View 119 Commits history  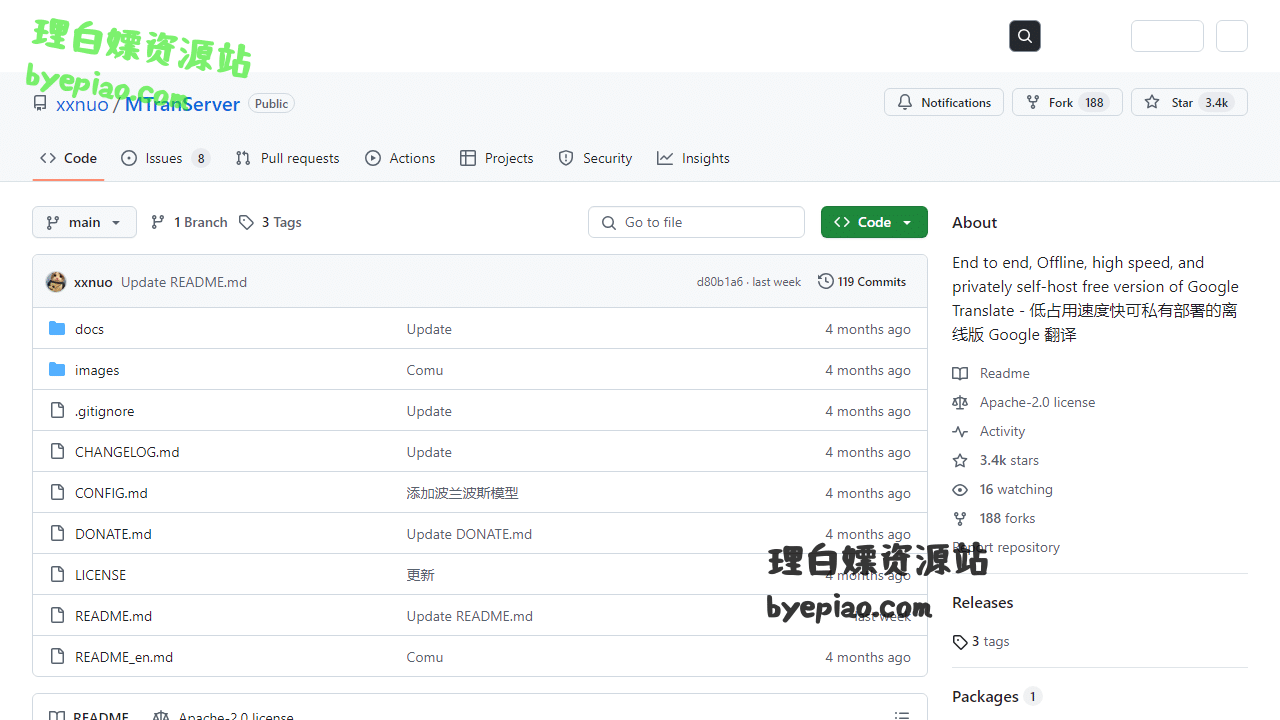862,282
